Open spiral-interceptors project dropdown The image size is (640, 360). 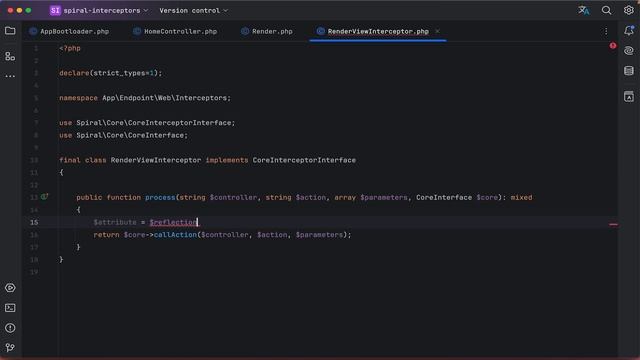(105, 11)
